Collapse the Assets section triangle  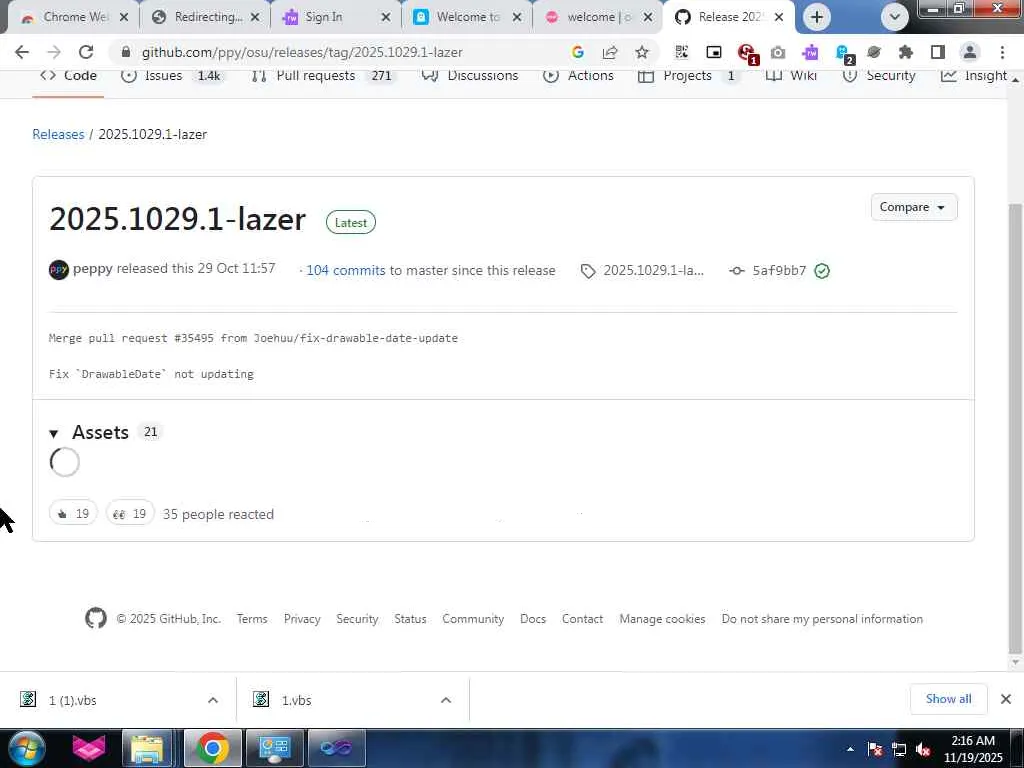click(54, 433)
